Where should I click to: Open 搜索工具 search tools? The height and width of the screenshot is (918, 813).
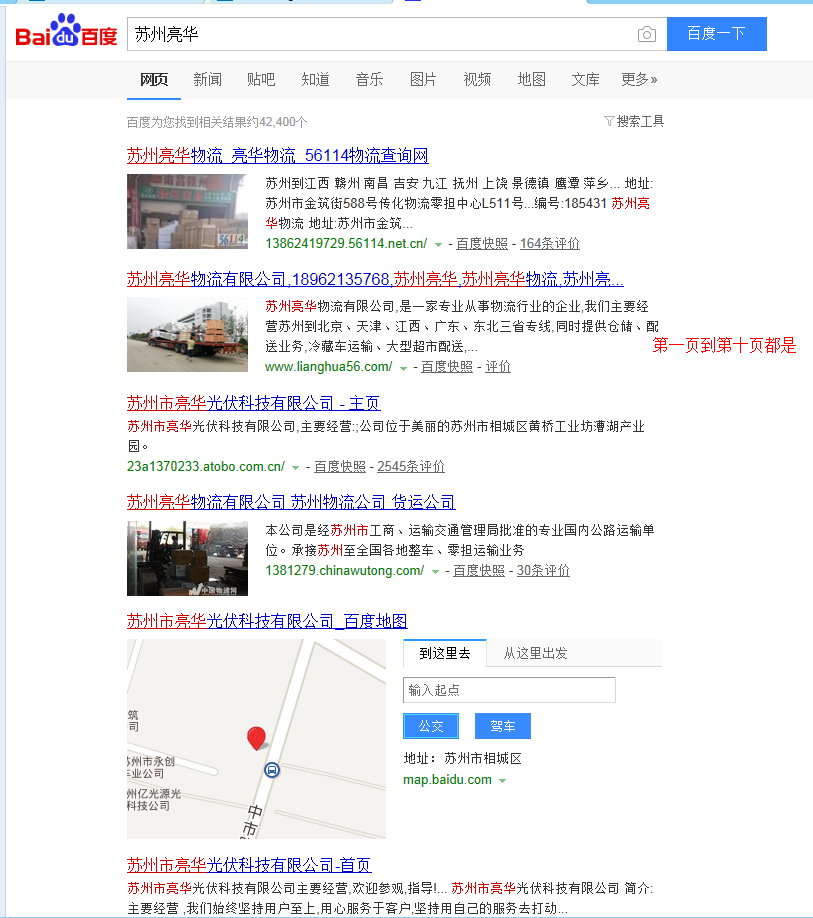coord(640,121)
